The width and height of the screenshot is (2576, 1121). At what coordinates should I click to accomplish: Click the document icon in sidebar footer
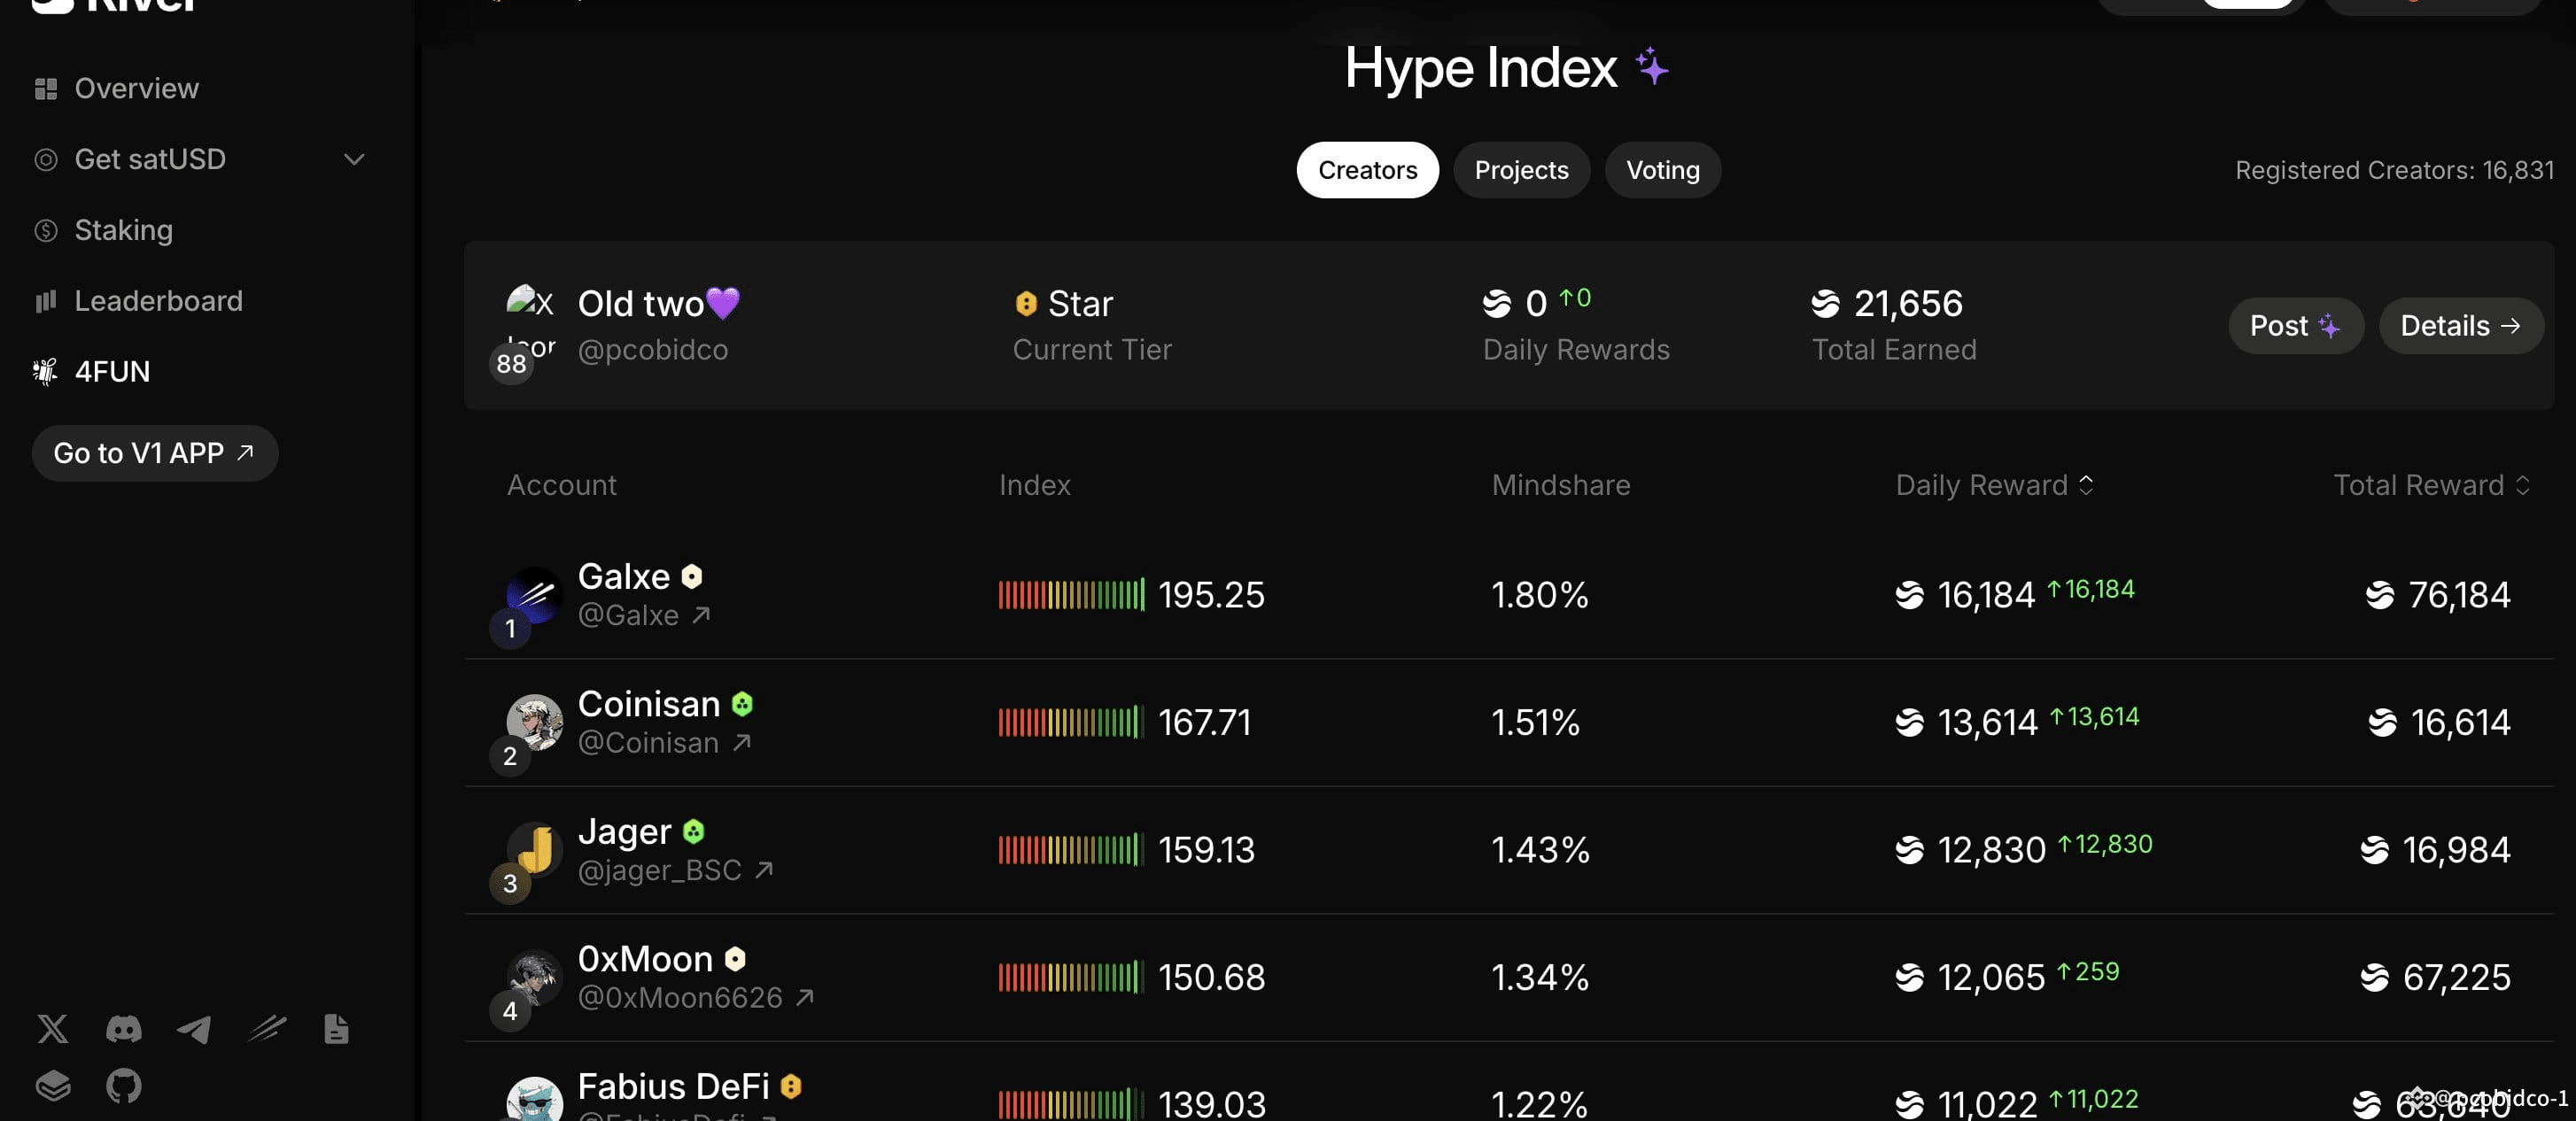[x=336, y=1028]
